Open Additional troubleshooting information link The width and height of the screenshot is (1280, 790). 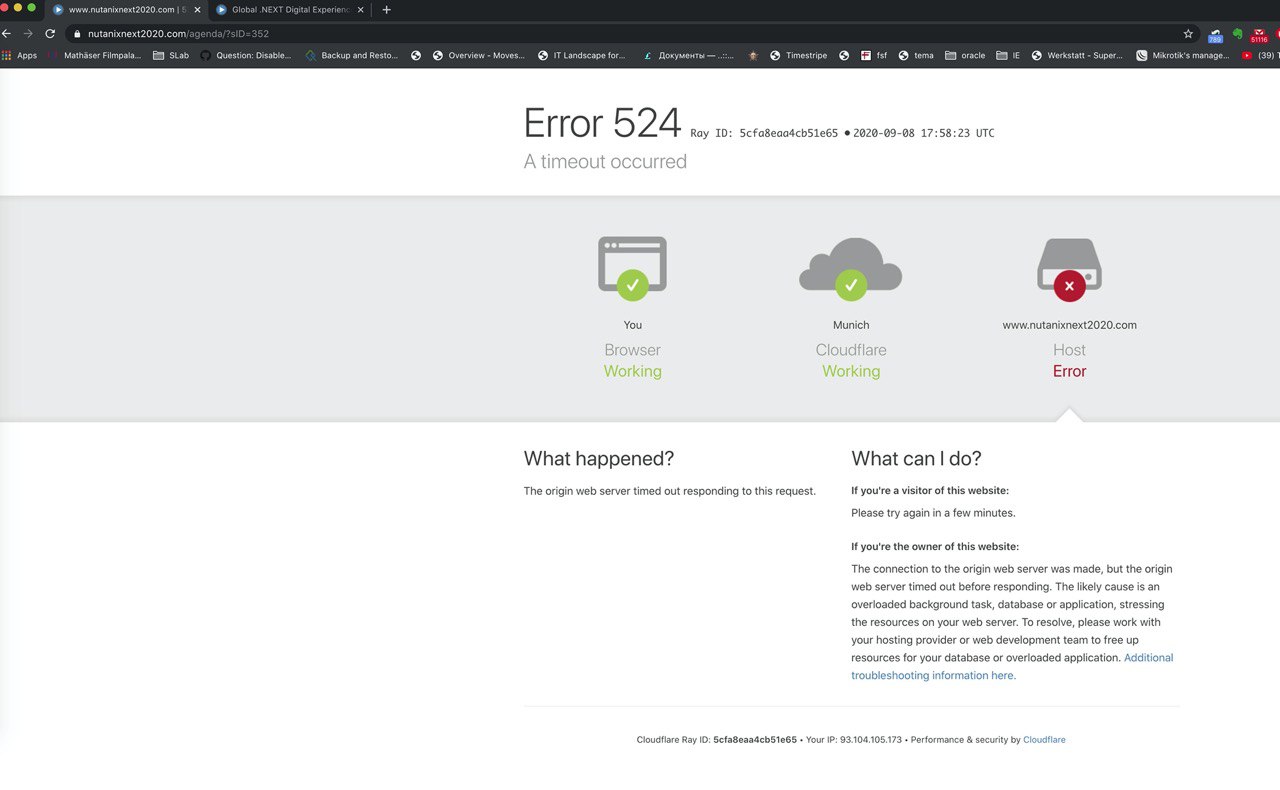1012,666
